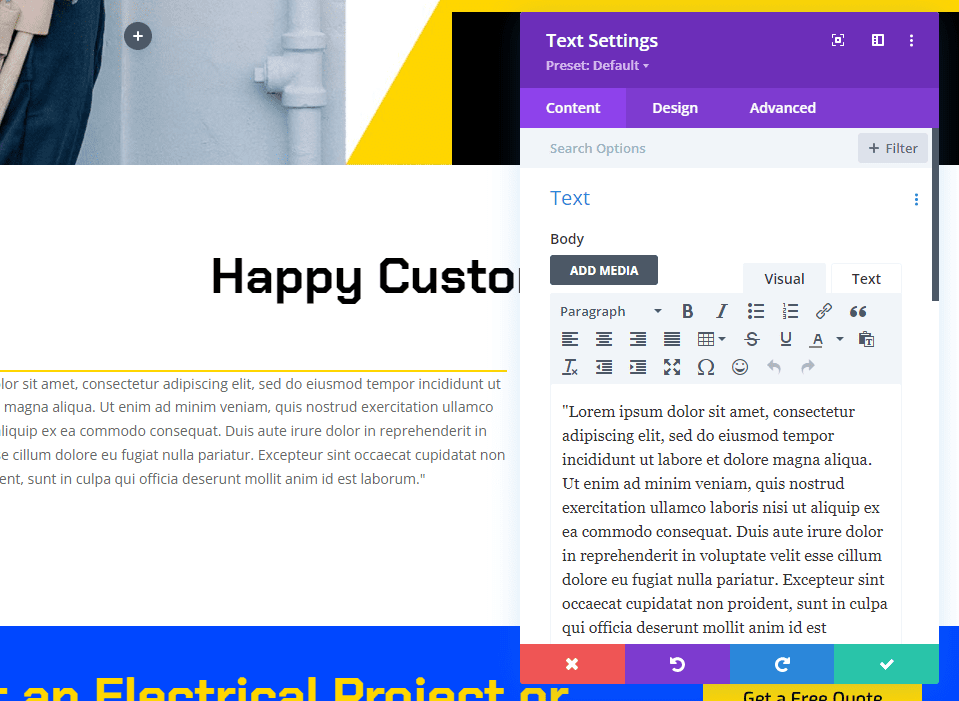Screen dimensions: 959x701
Task: Apply strikethrough to the text
Action: pos(751,339)
